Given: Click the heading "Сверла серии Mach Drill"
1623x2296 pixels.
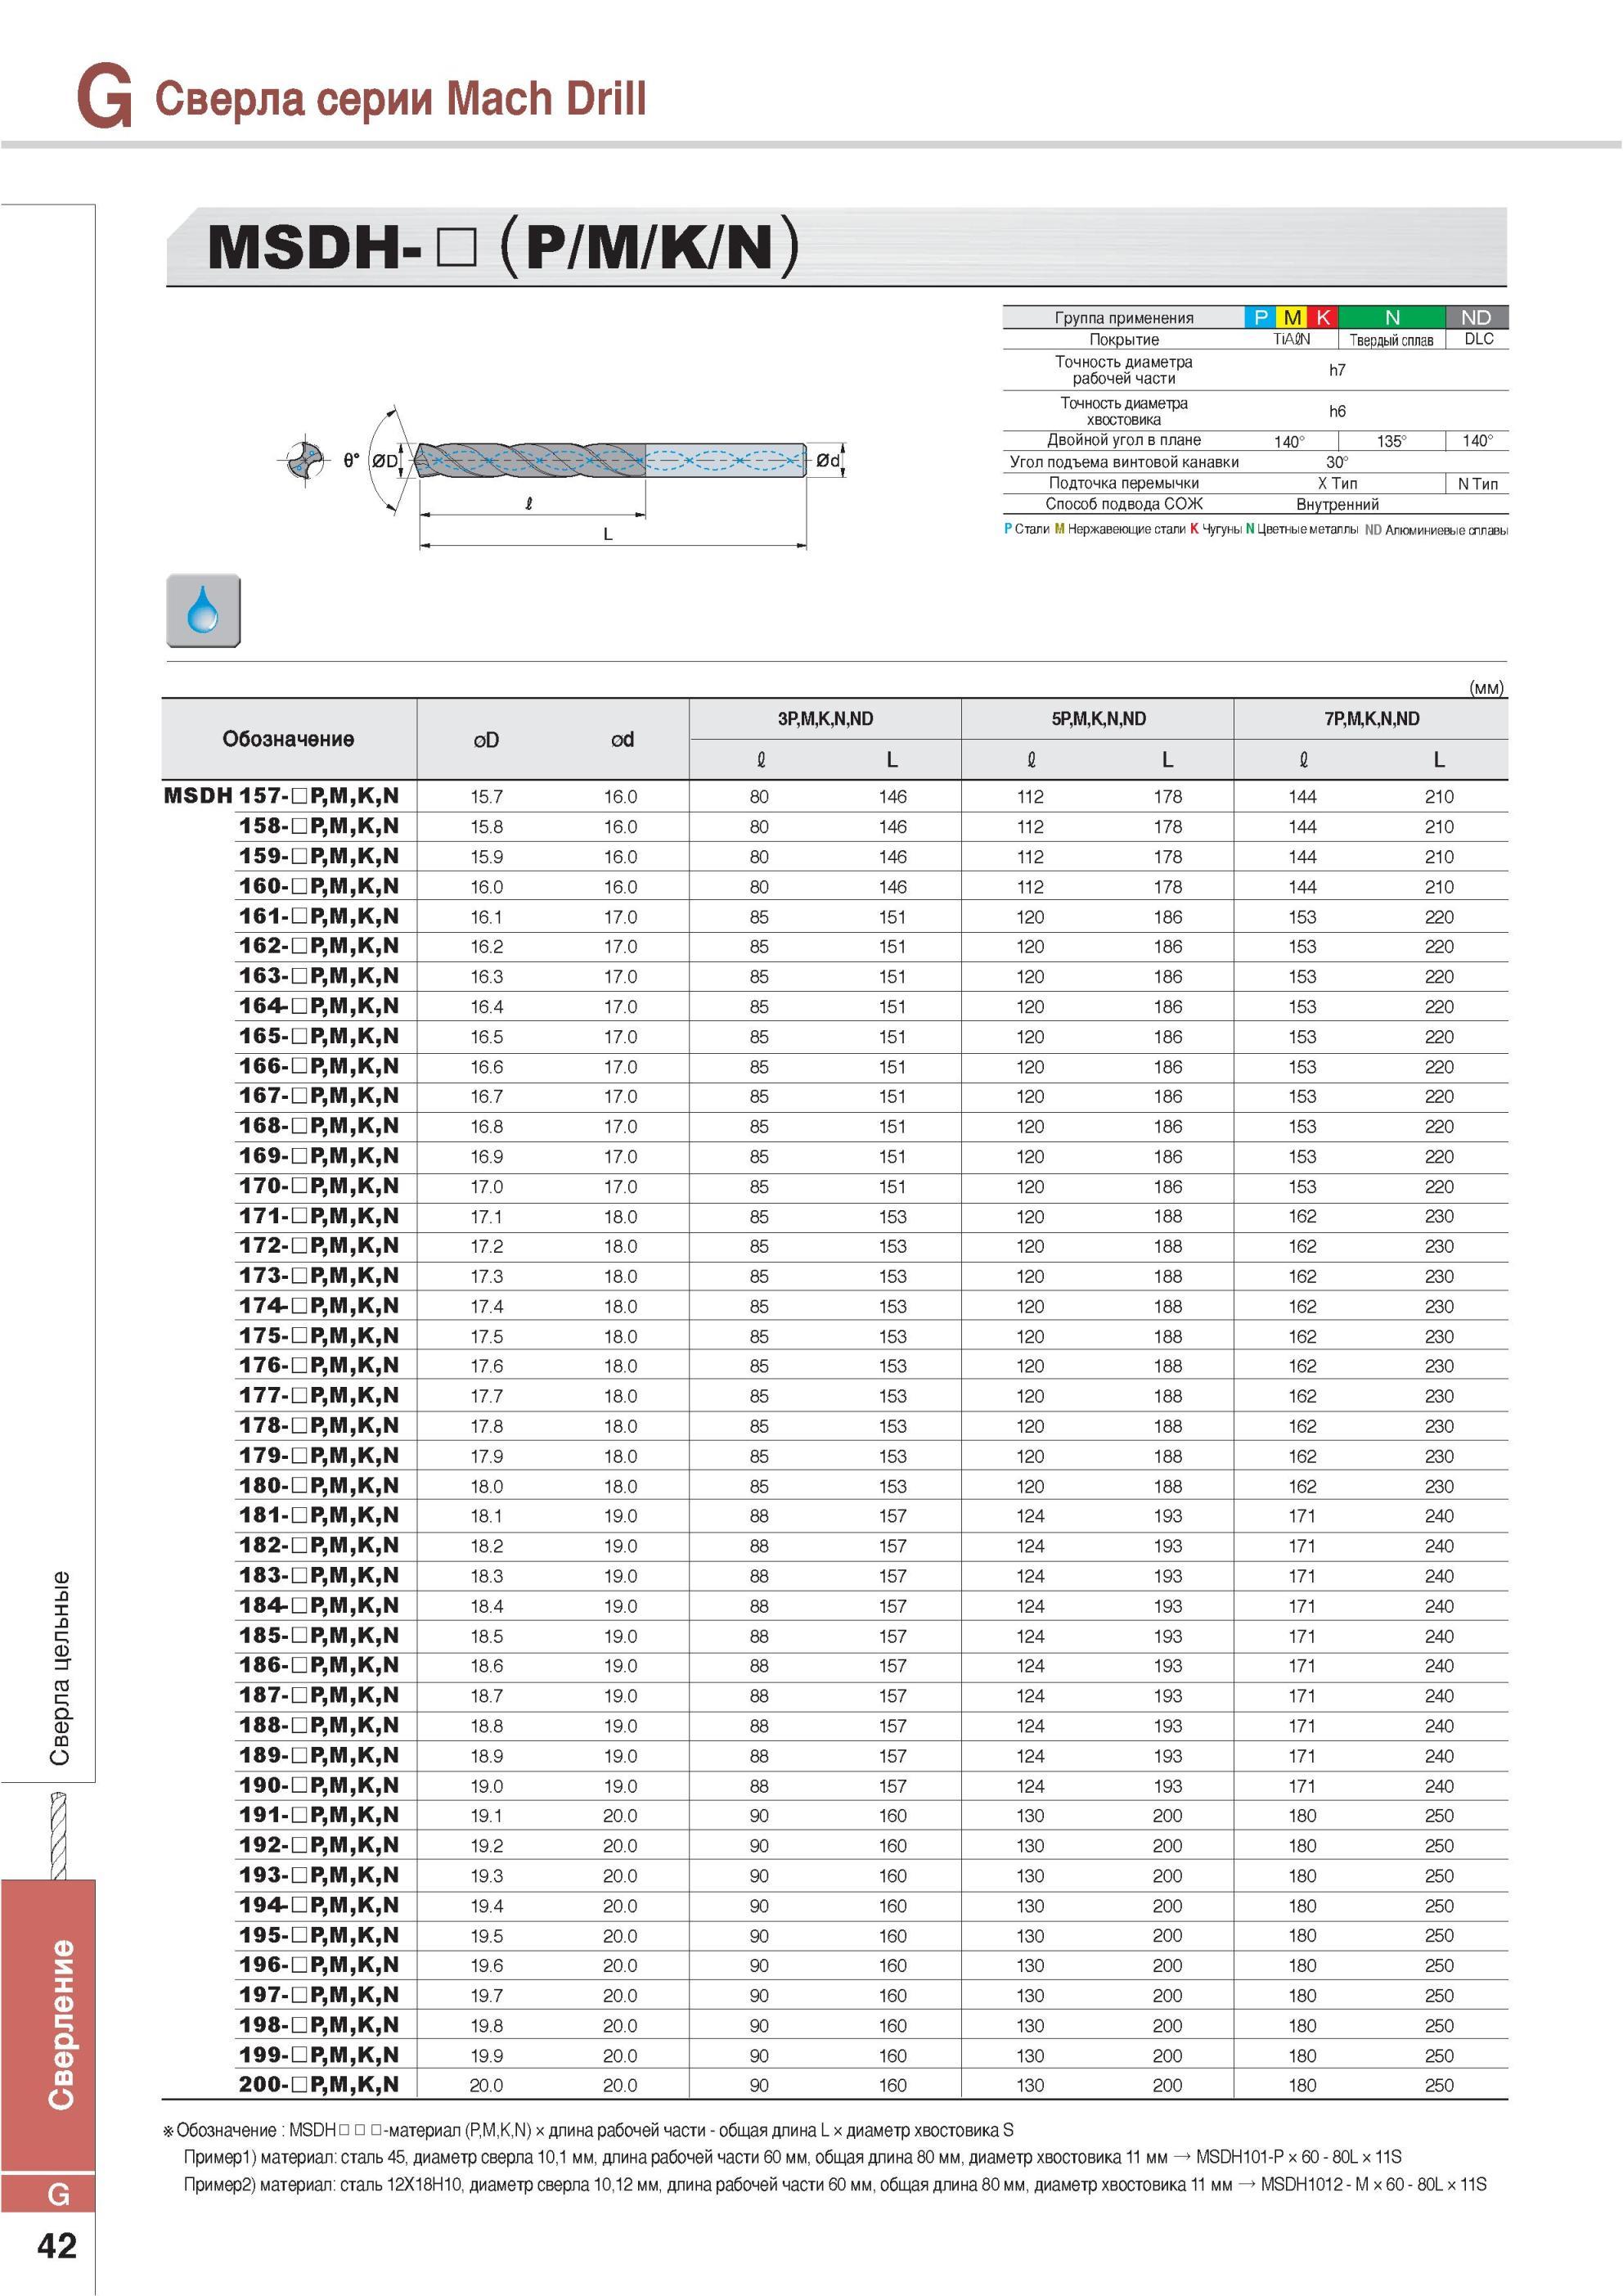Looking at the screenshot, I should tap(400, 99).
